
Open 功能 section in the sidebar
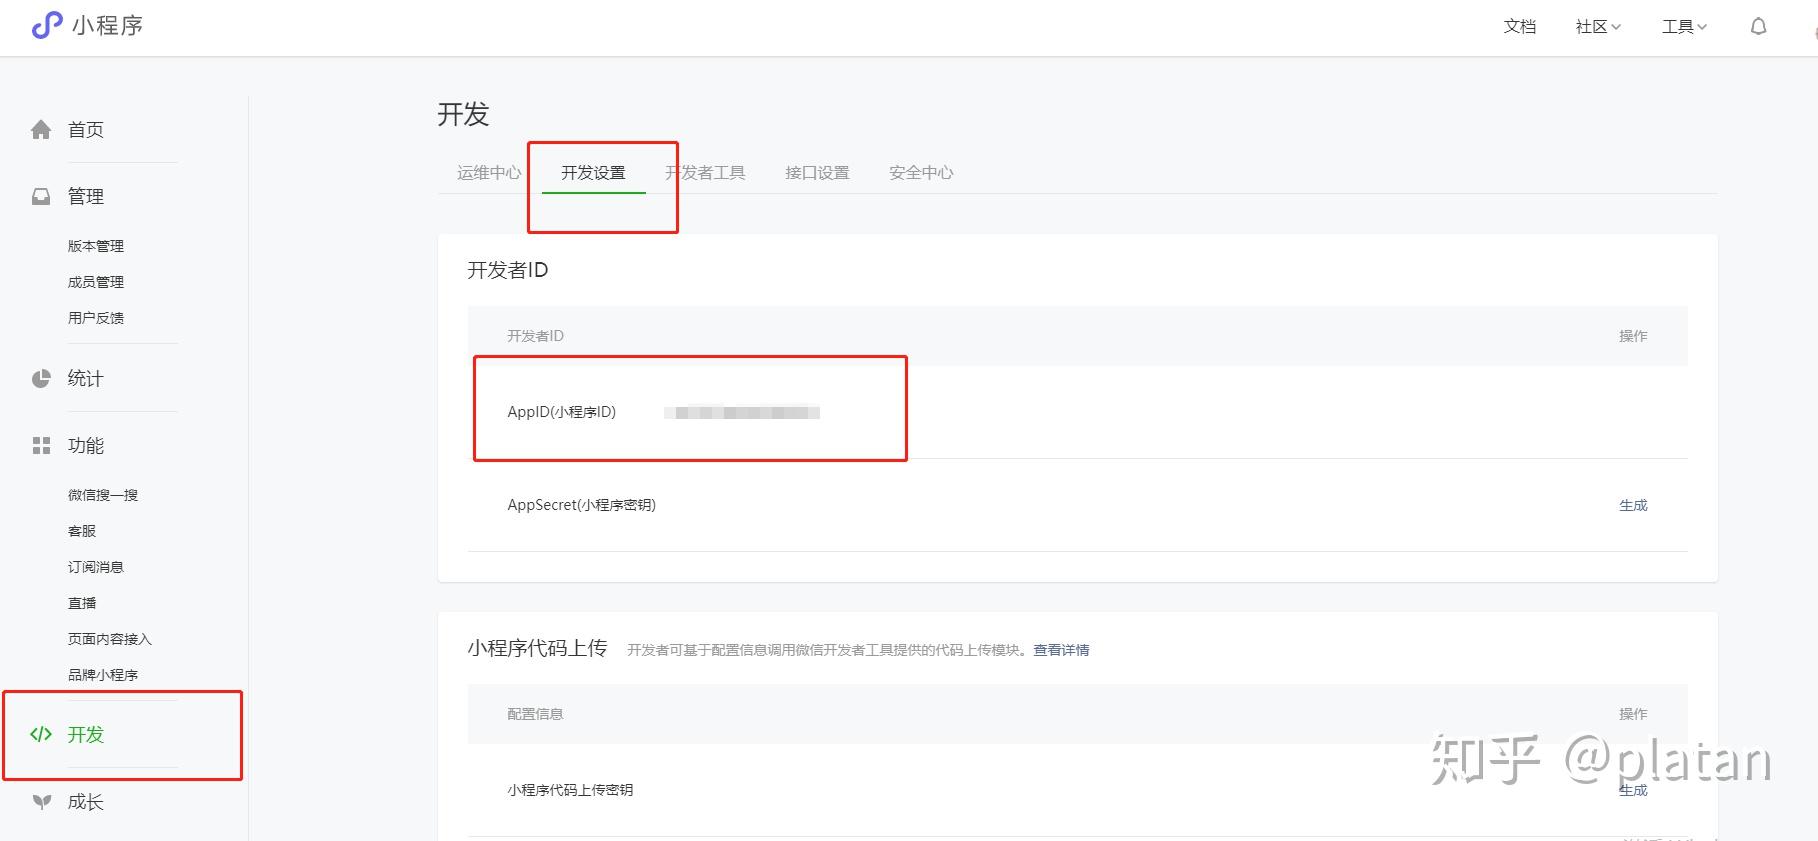coord(86,446)
